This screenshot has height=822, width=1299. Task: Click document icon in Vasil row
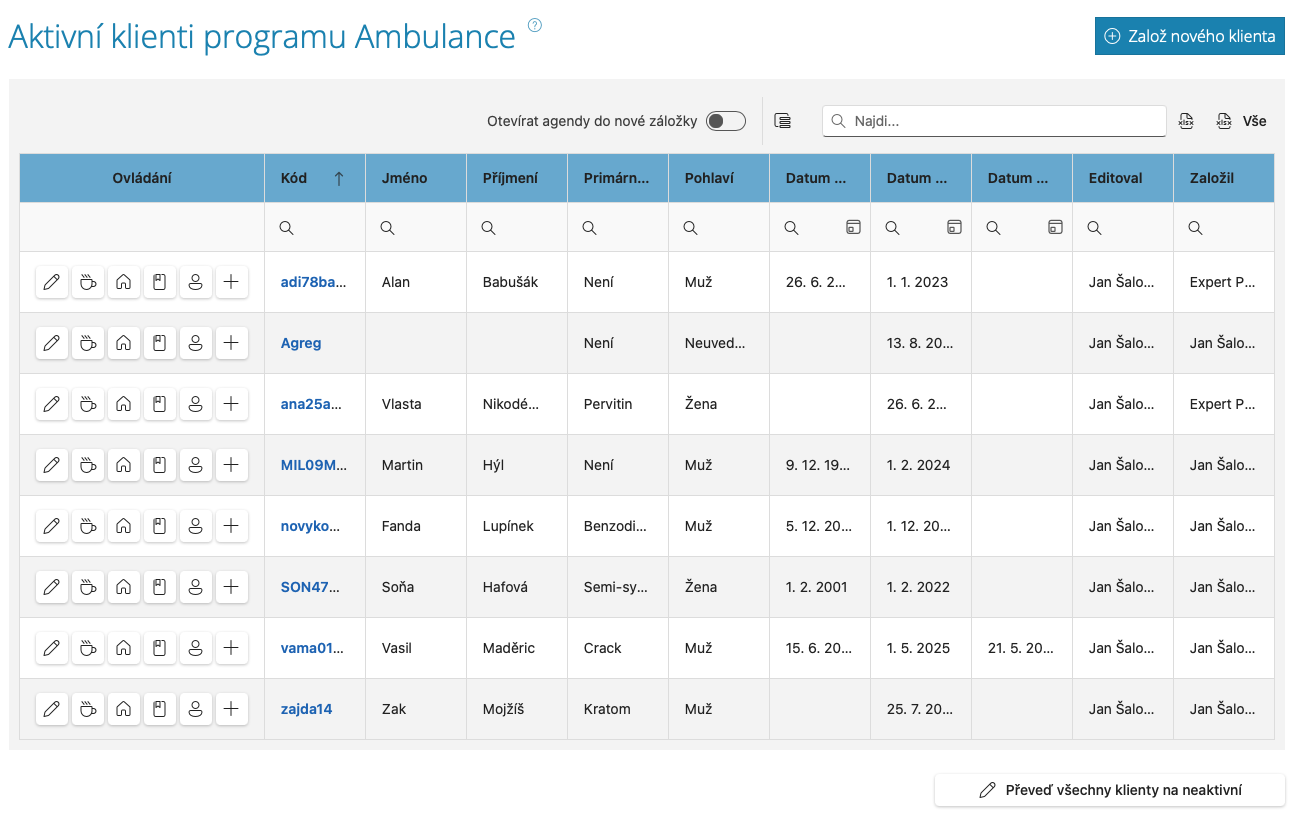160,648
